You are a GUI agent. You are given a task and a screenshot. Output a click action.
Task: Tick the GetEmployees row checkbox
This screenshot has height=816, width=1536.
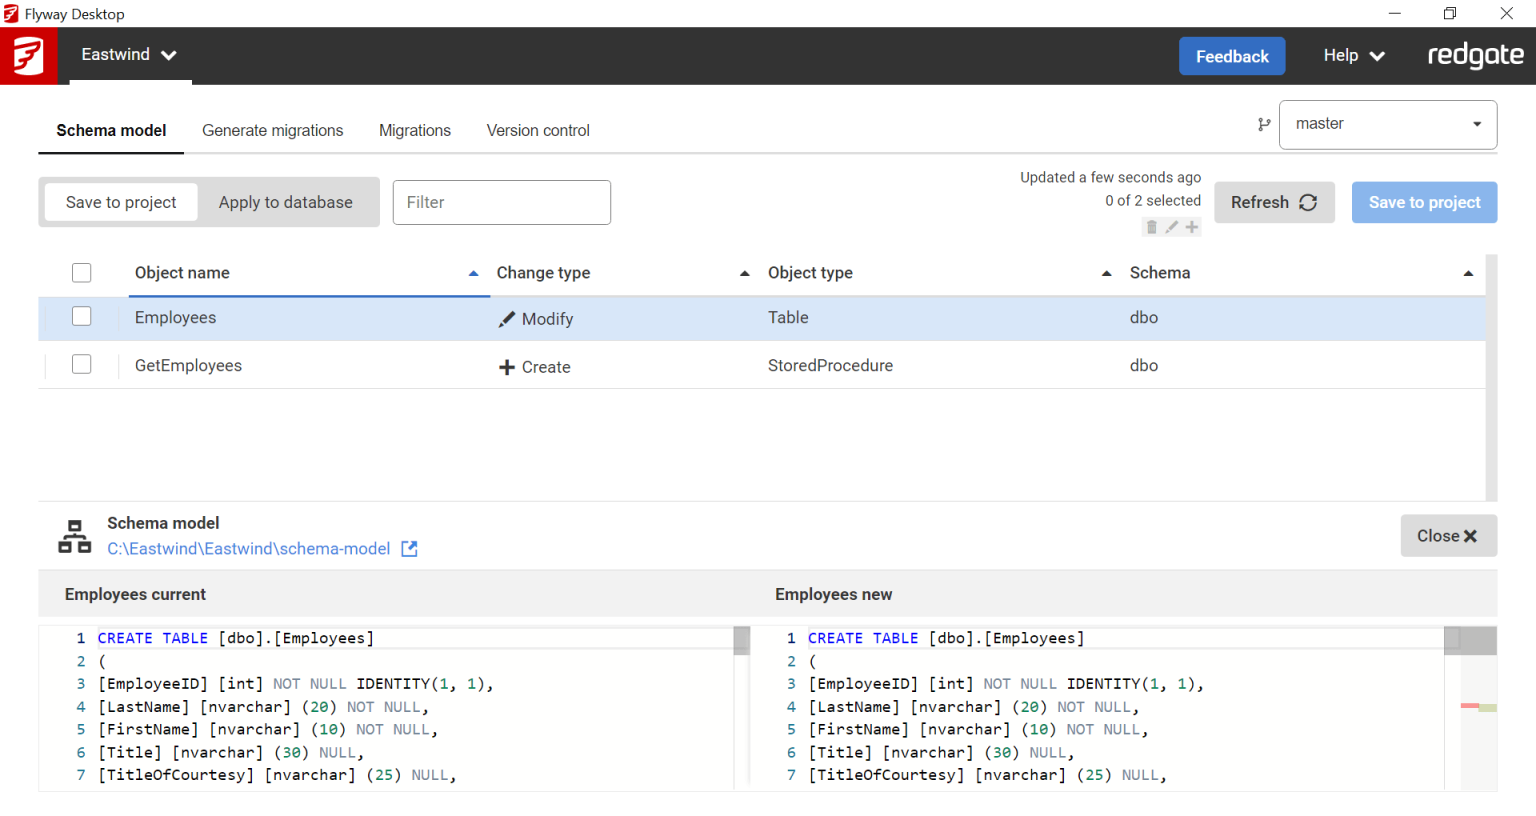82,365
